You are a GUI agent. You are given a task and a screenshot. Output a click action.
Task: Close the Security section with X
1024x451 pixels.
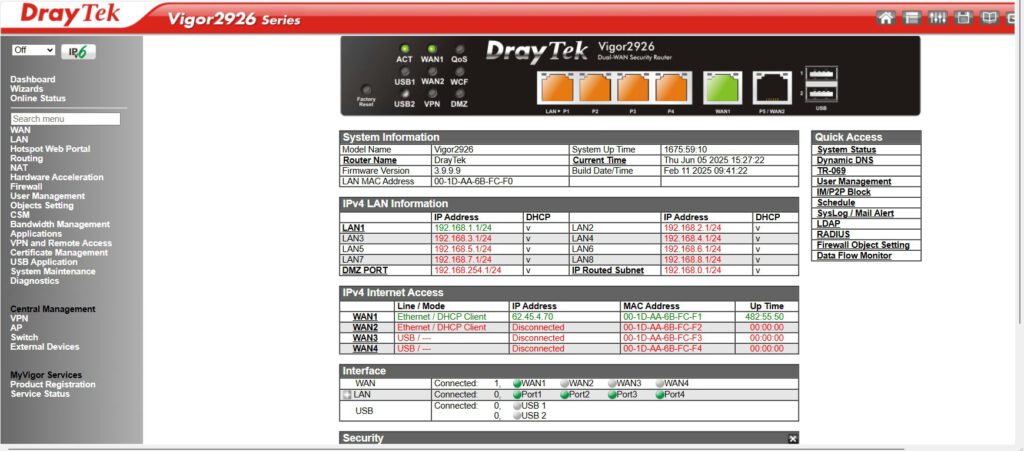[x=792, y=439]
